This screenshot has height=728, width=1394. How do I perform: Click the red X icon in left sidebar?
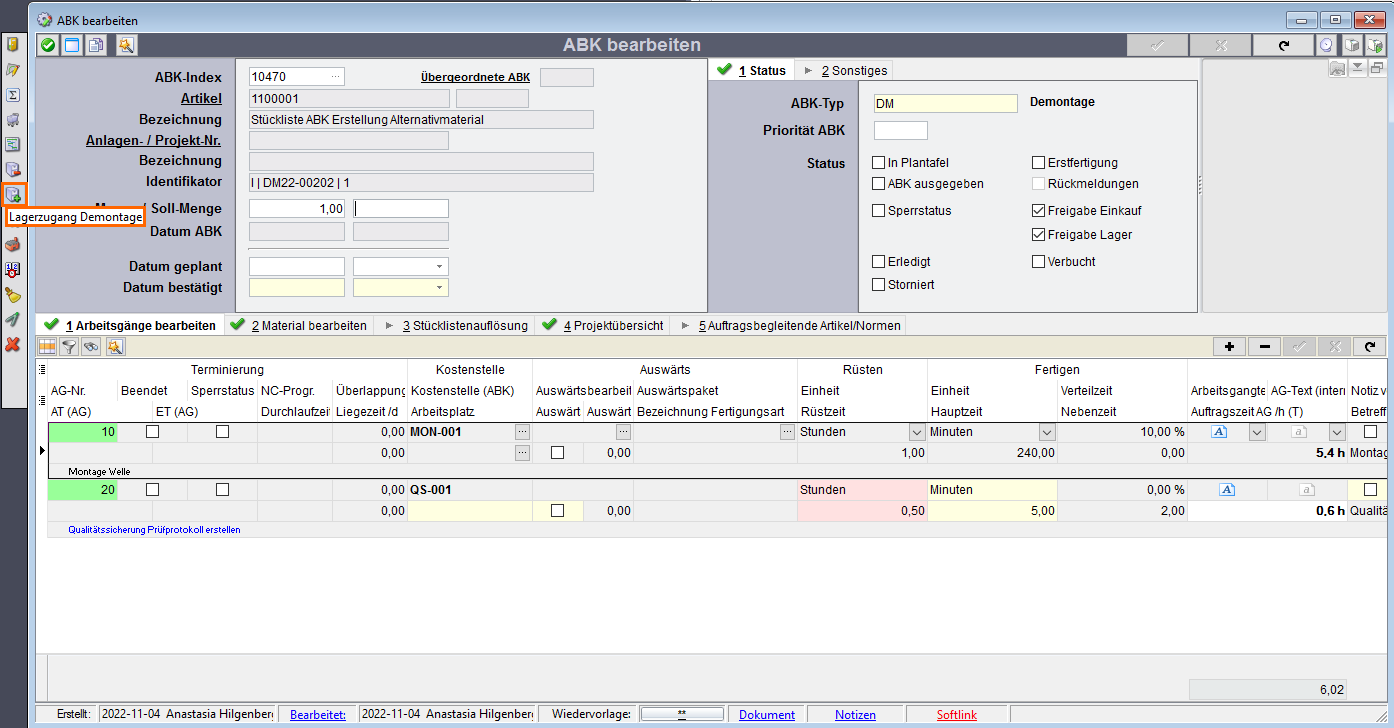[x=13, y=344]
